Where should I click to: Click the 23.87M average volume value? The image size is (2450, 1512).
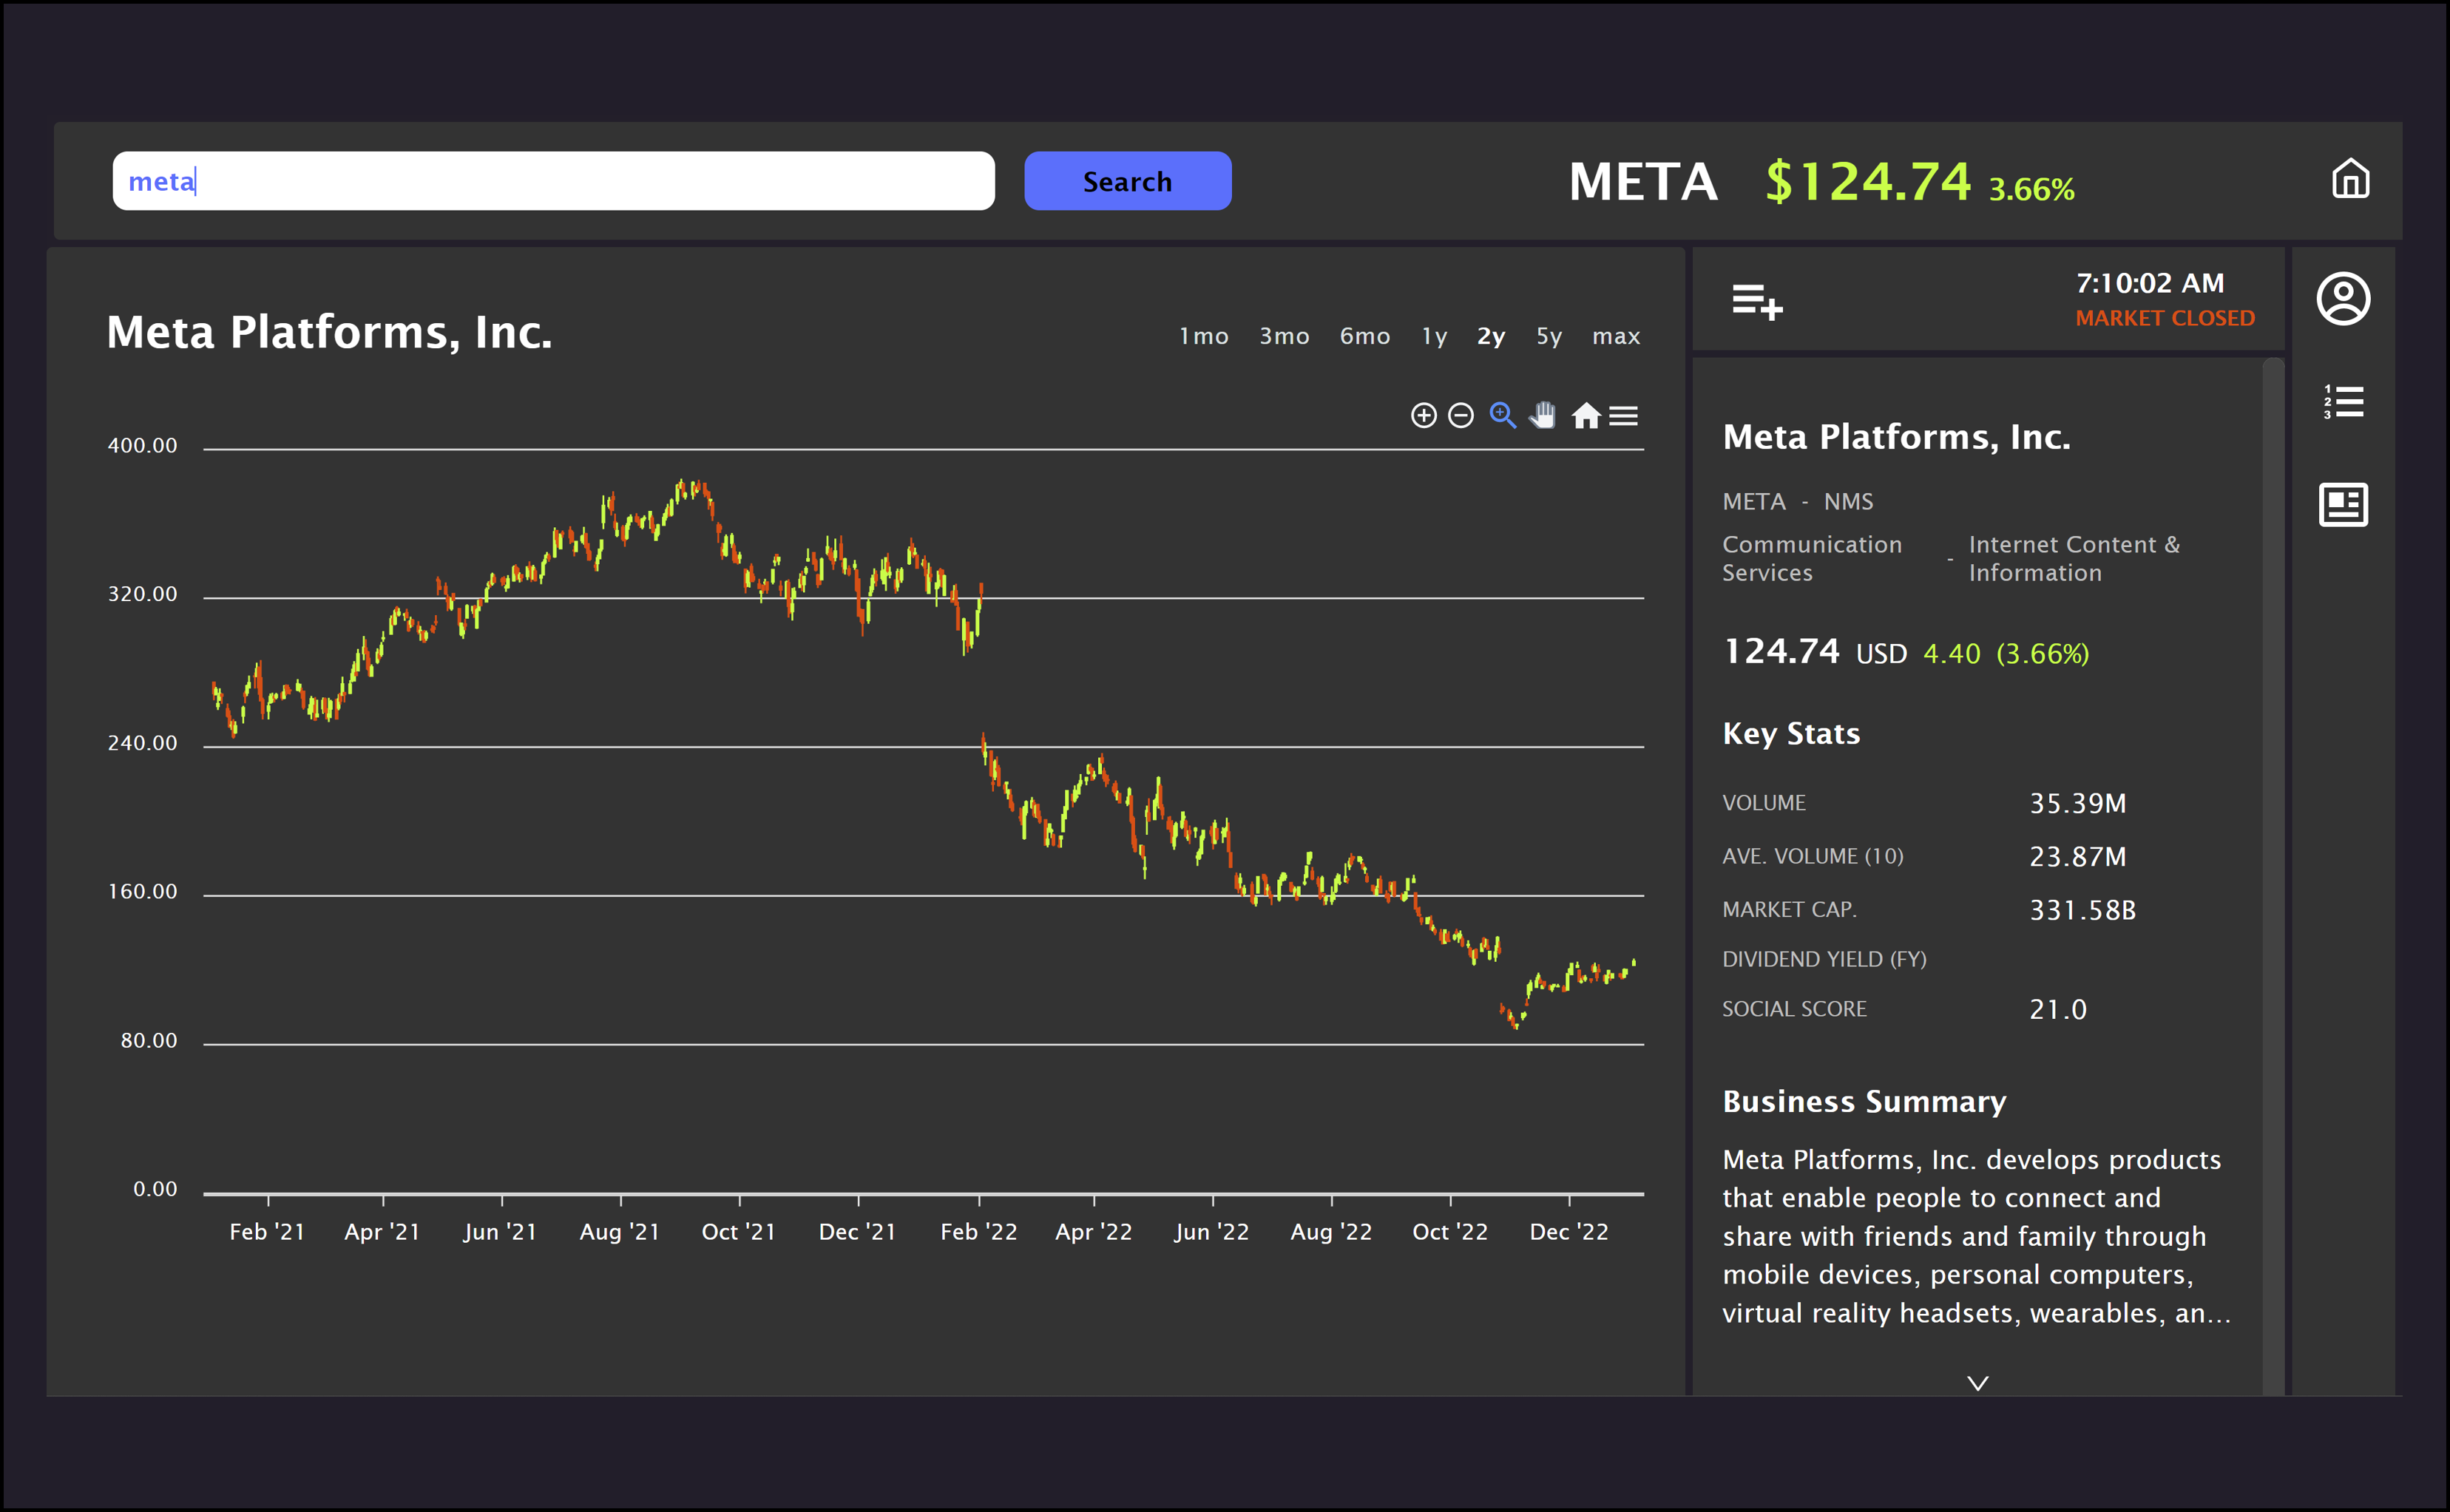click(2077, 857)
